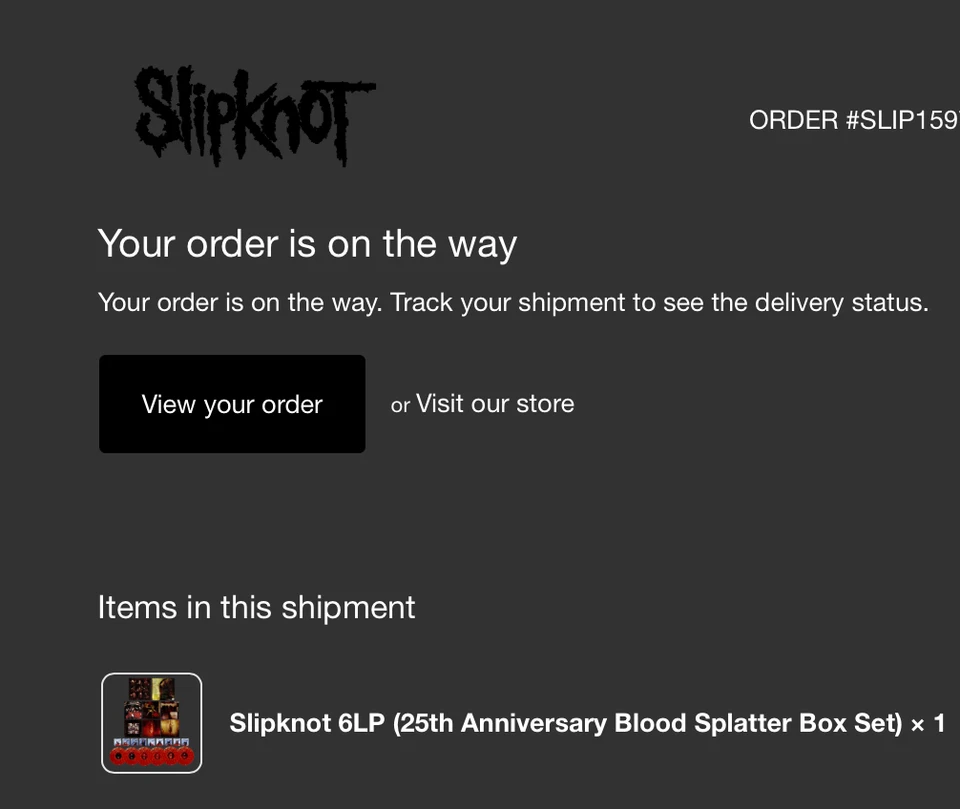960x809 pixels.
Task: Click the product thumbnail in the shipment list
Action: point(151,722)
